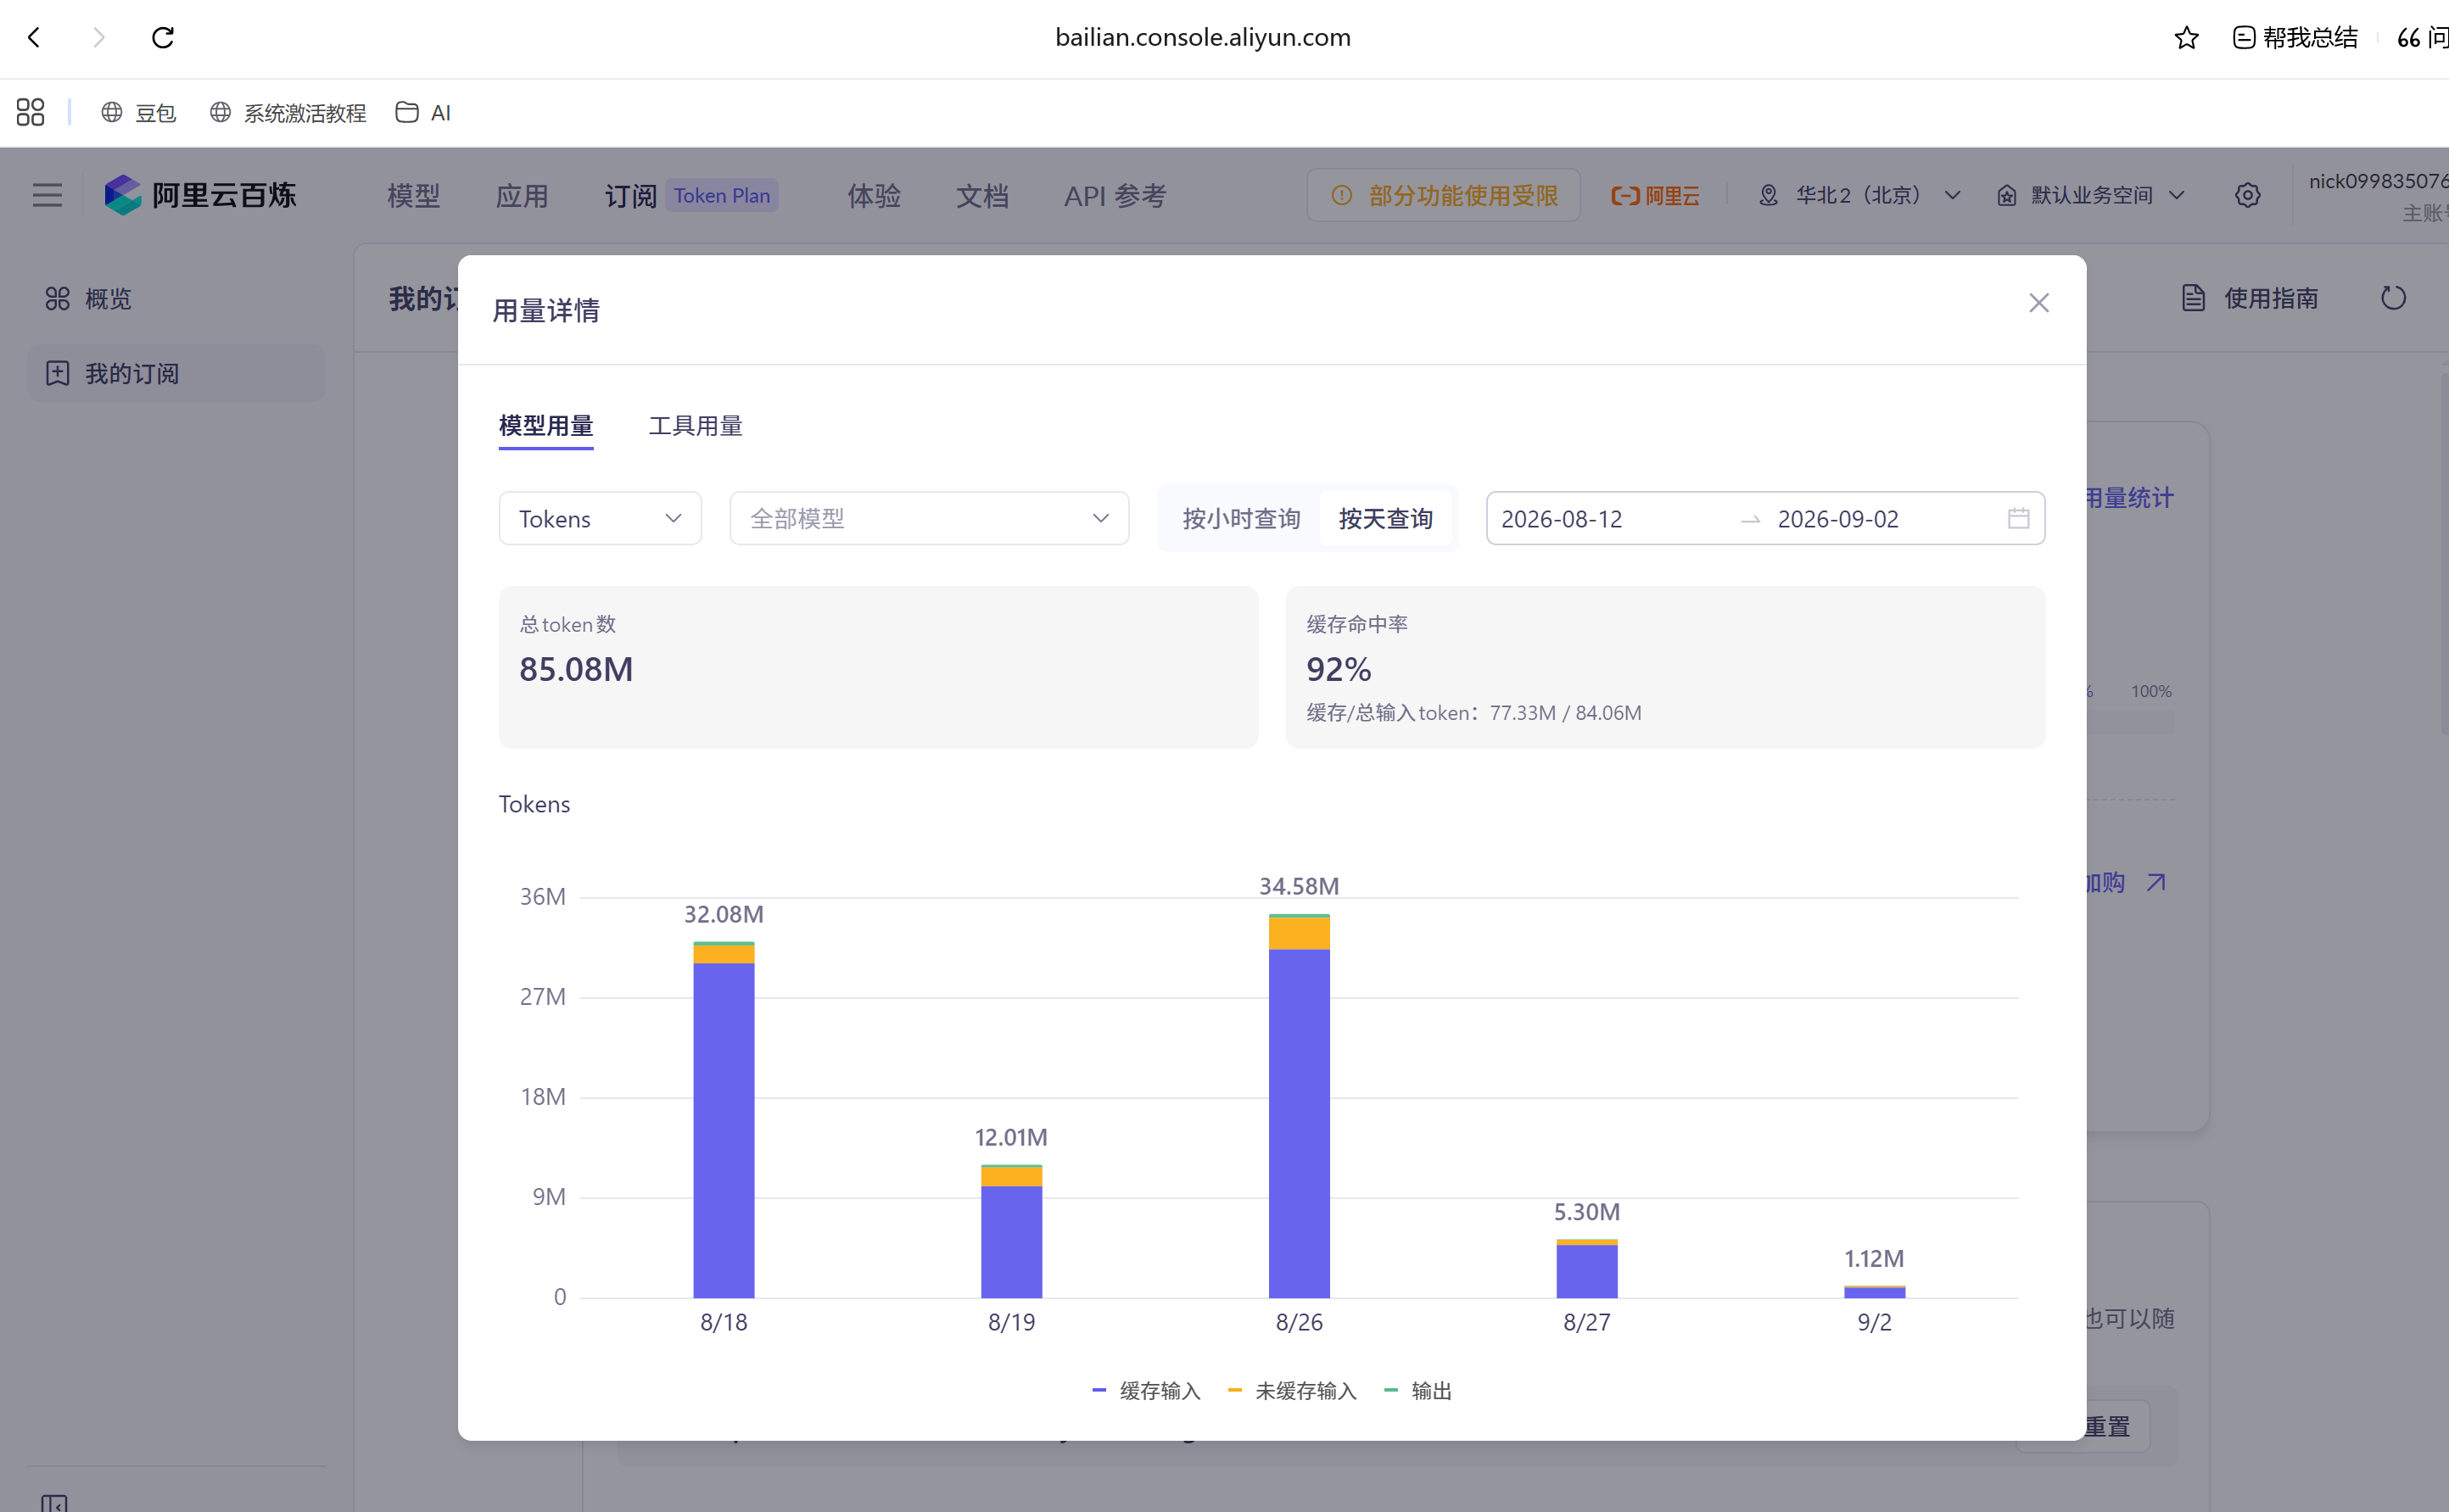
Task: Select 我的订阅 in the sidebar
Action: (176, 373)
